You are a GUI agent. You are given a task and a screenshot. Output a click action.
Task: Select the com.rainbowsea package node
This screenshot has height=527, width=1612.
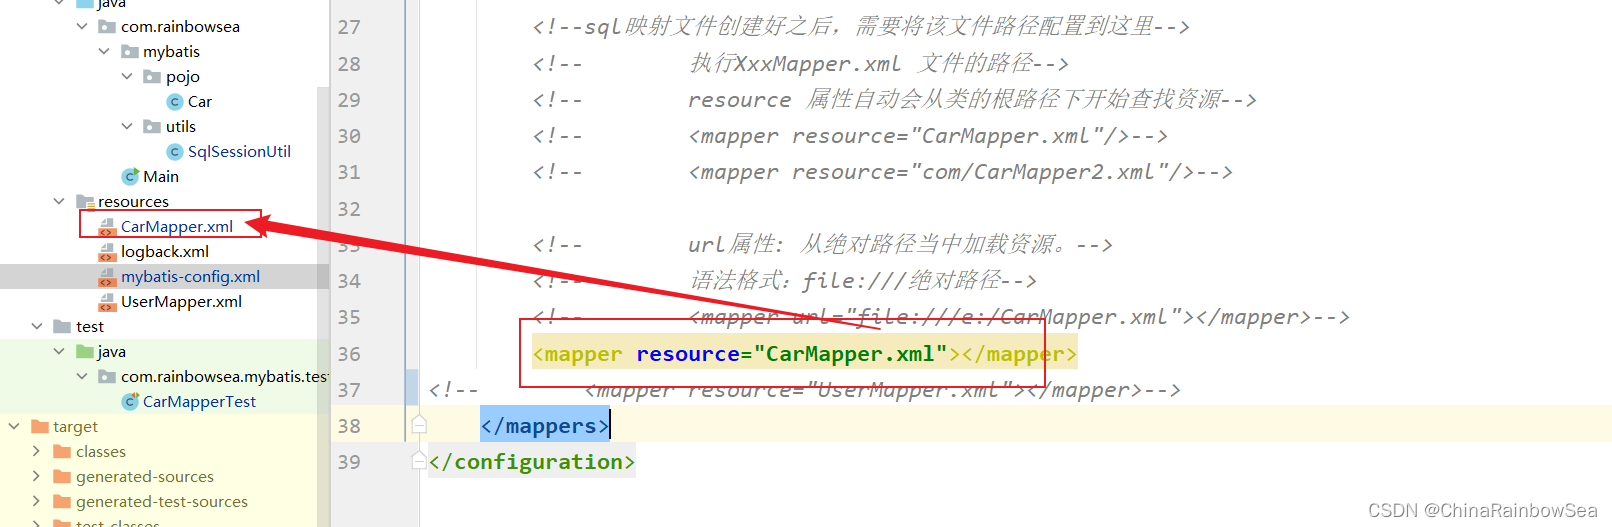click(180, 27)
